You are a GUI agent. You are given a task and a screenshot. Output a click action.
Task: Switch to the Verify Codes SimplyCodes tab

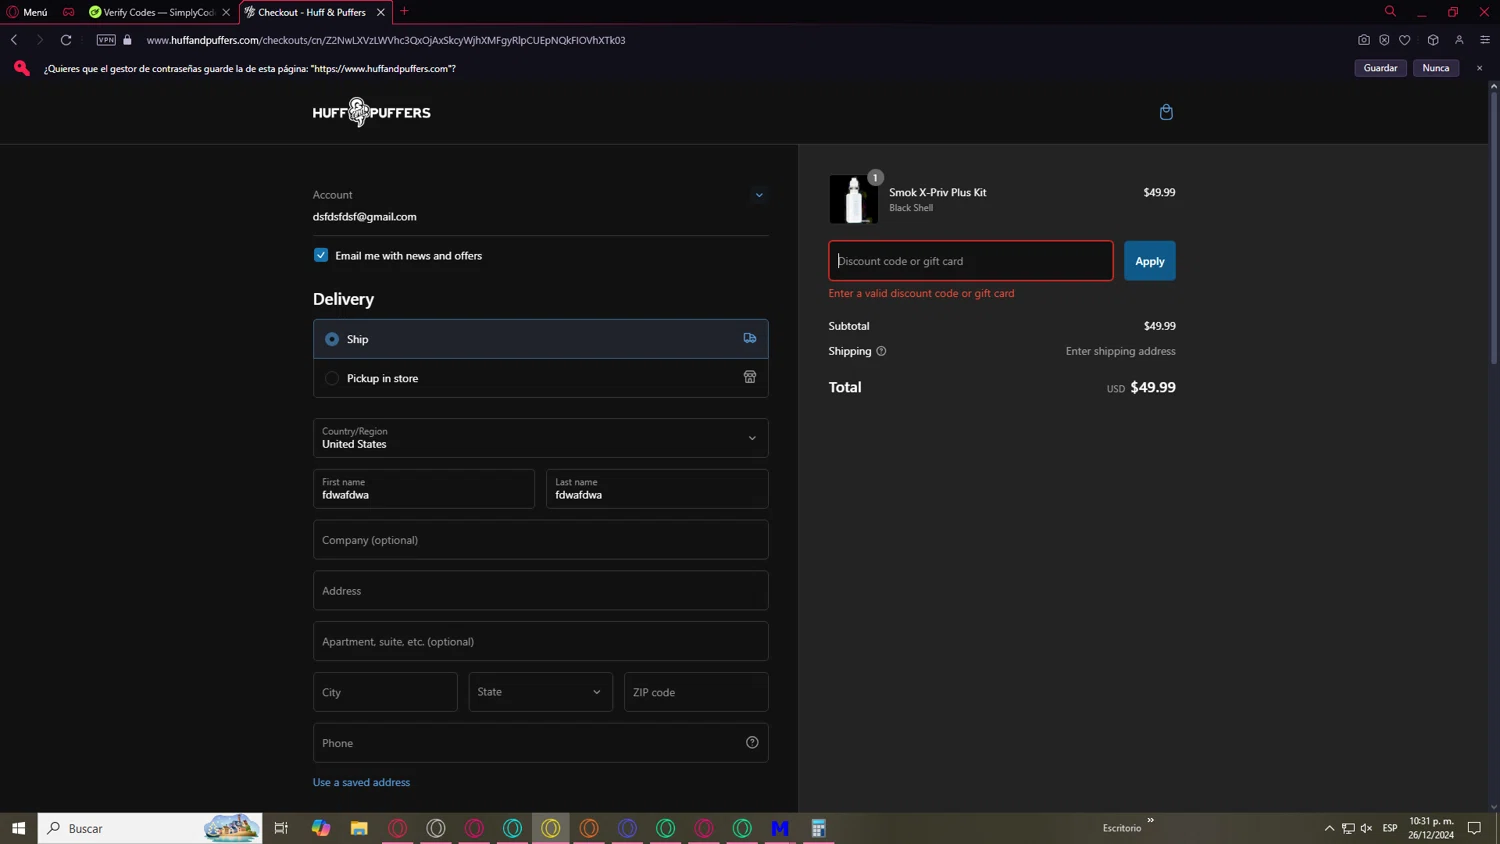click(158, 12)
